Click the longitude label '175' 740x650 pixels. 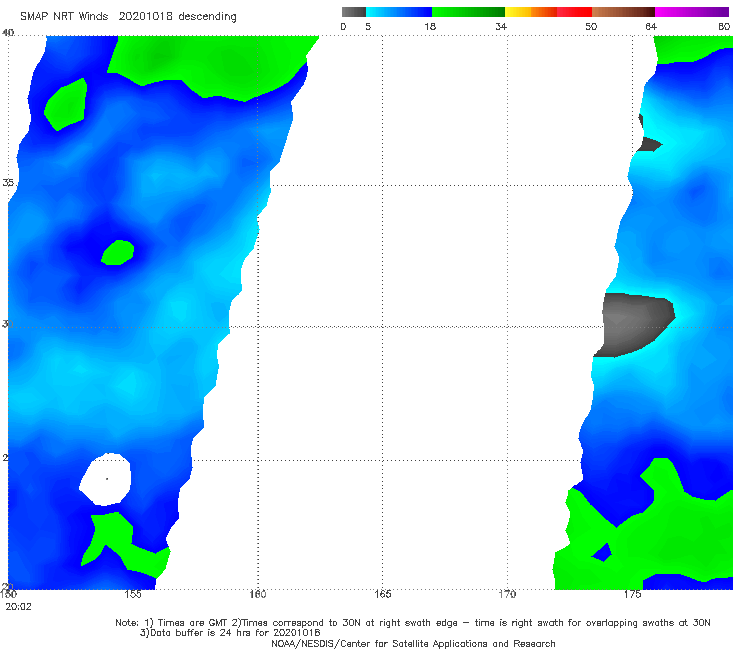pos(632,594)
